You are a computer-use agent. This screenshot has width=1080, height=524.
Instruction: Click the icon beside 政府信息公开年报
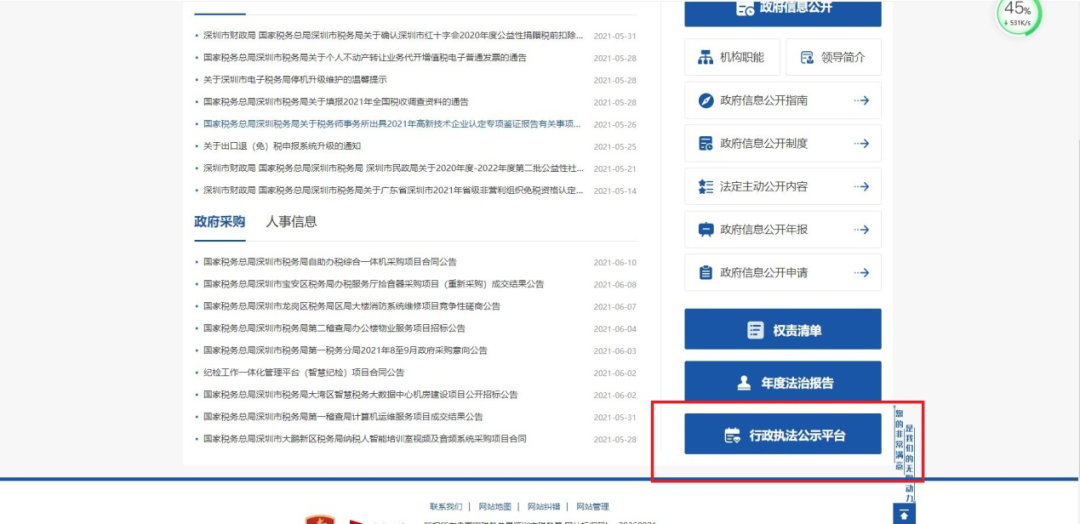click(705, 229)
